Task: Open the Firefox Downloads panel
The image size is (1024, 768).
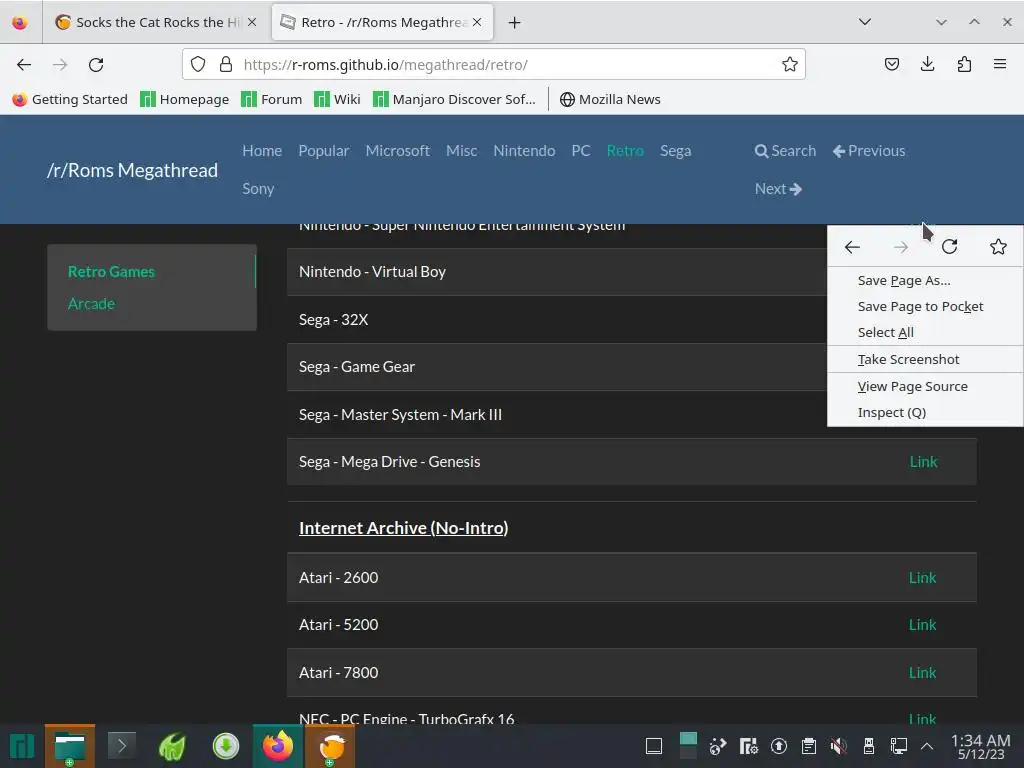Action: (x=927, y=64)
